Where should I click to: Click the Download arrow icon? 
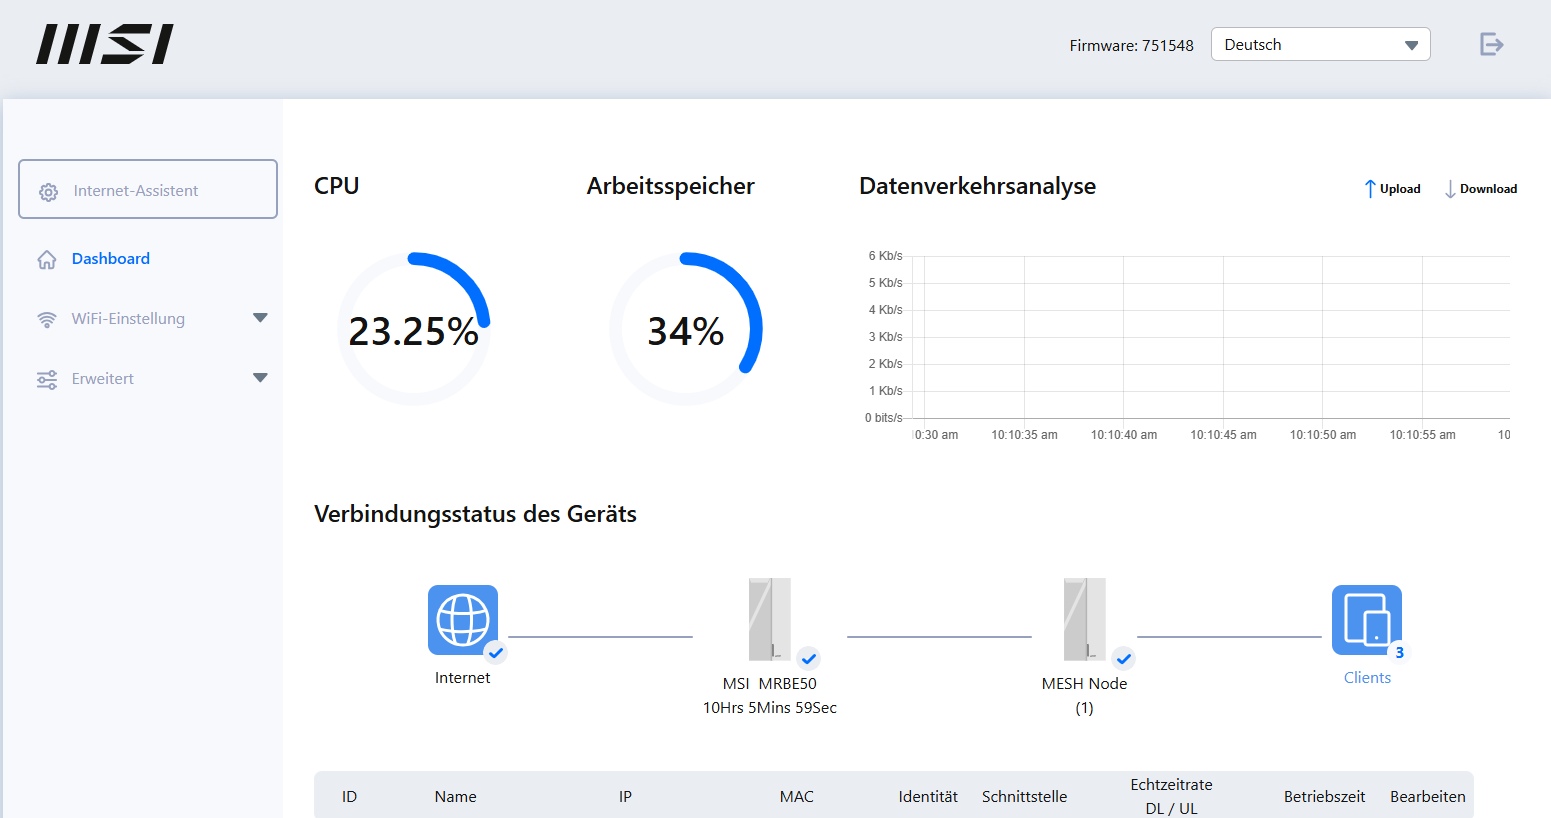1450,189
